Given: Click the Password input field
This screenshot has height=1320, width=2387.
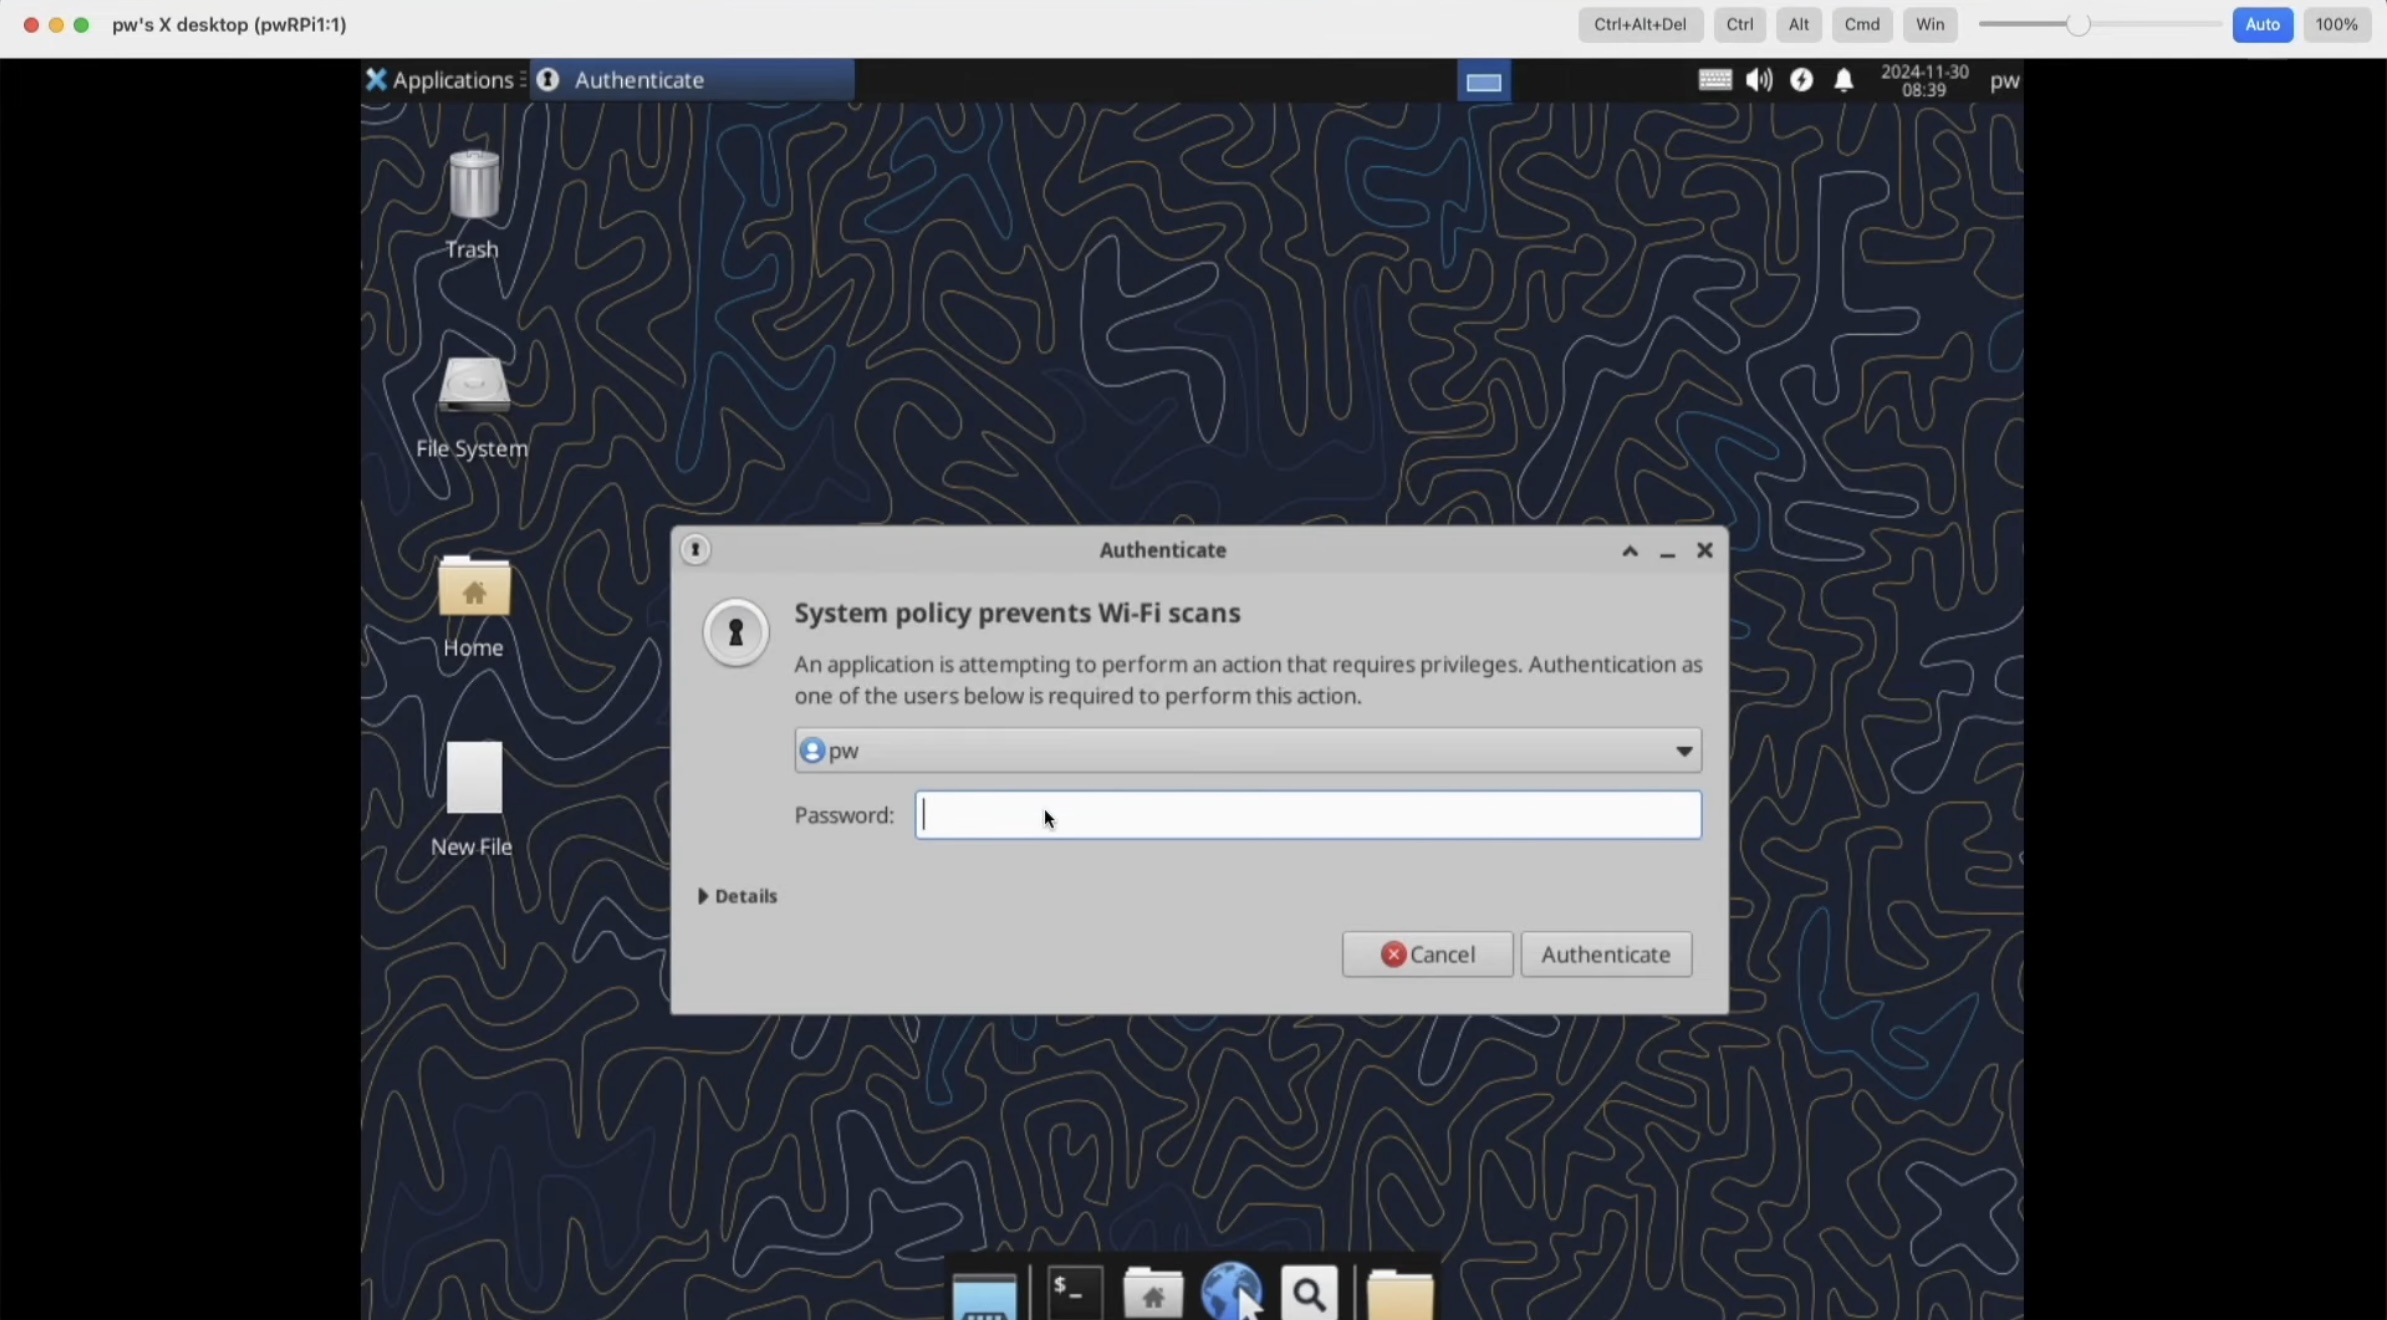Looking at the screenshot, I should click(1307, 815).
